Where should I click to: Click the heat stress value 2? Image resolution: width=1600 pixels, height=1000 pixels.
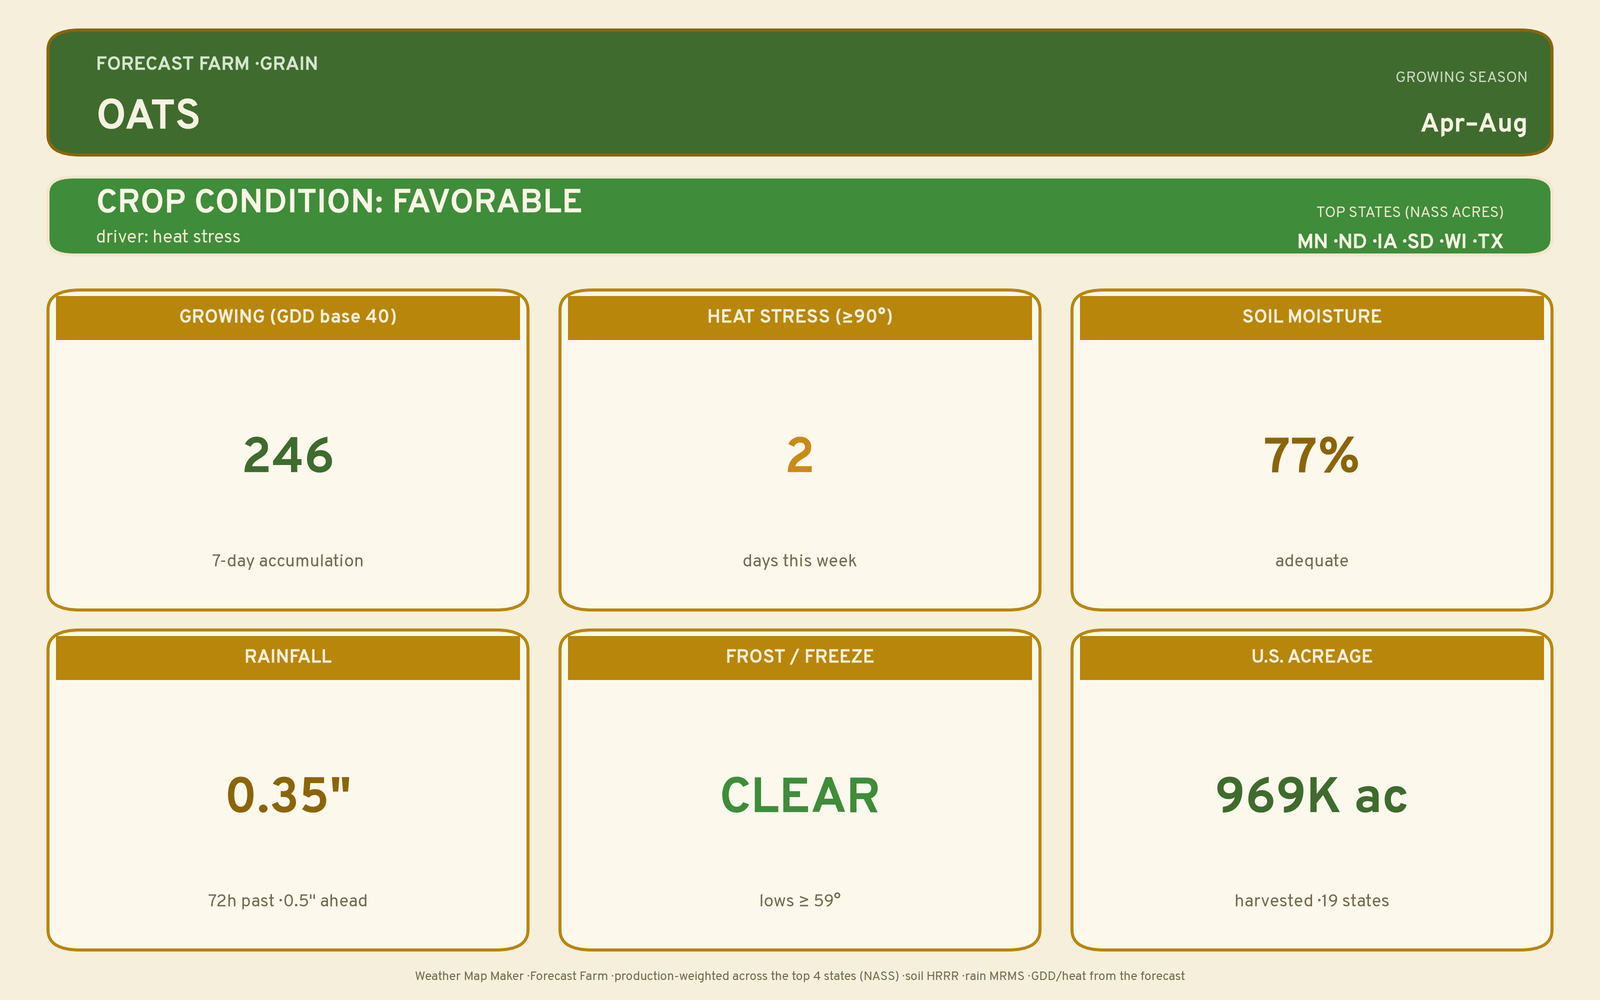(800, 456)
